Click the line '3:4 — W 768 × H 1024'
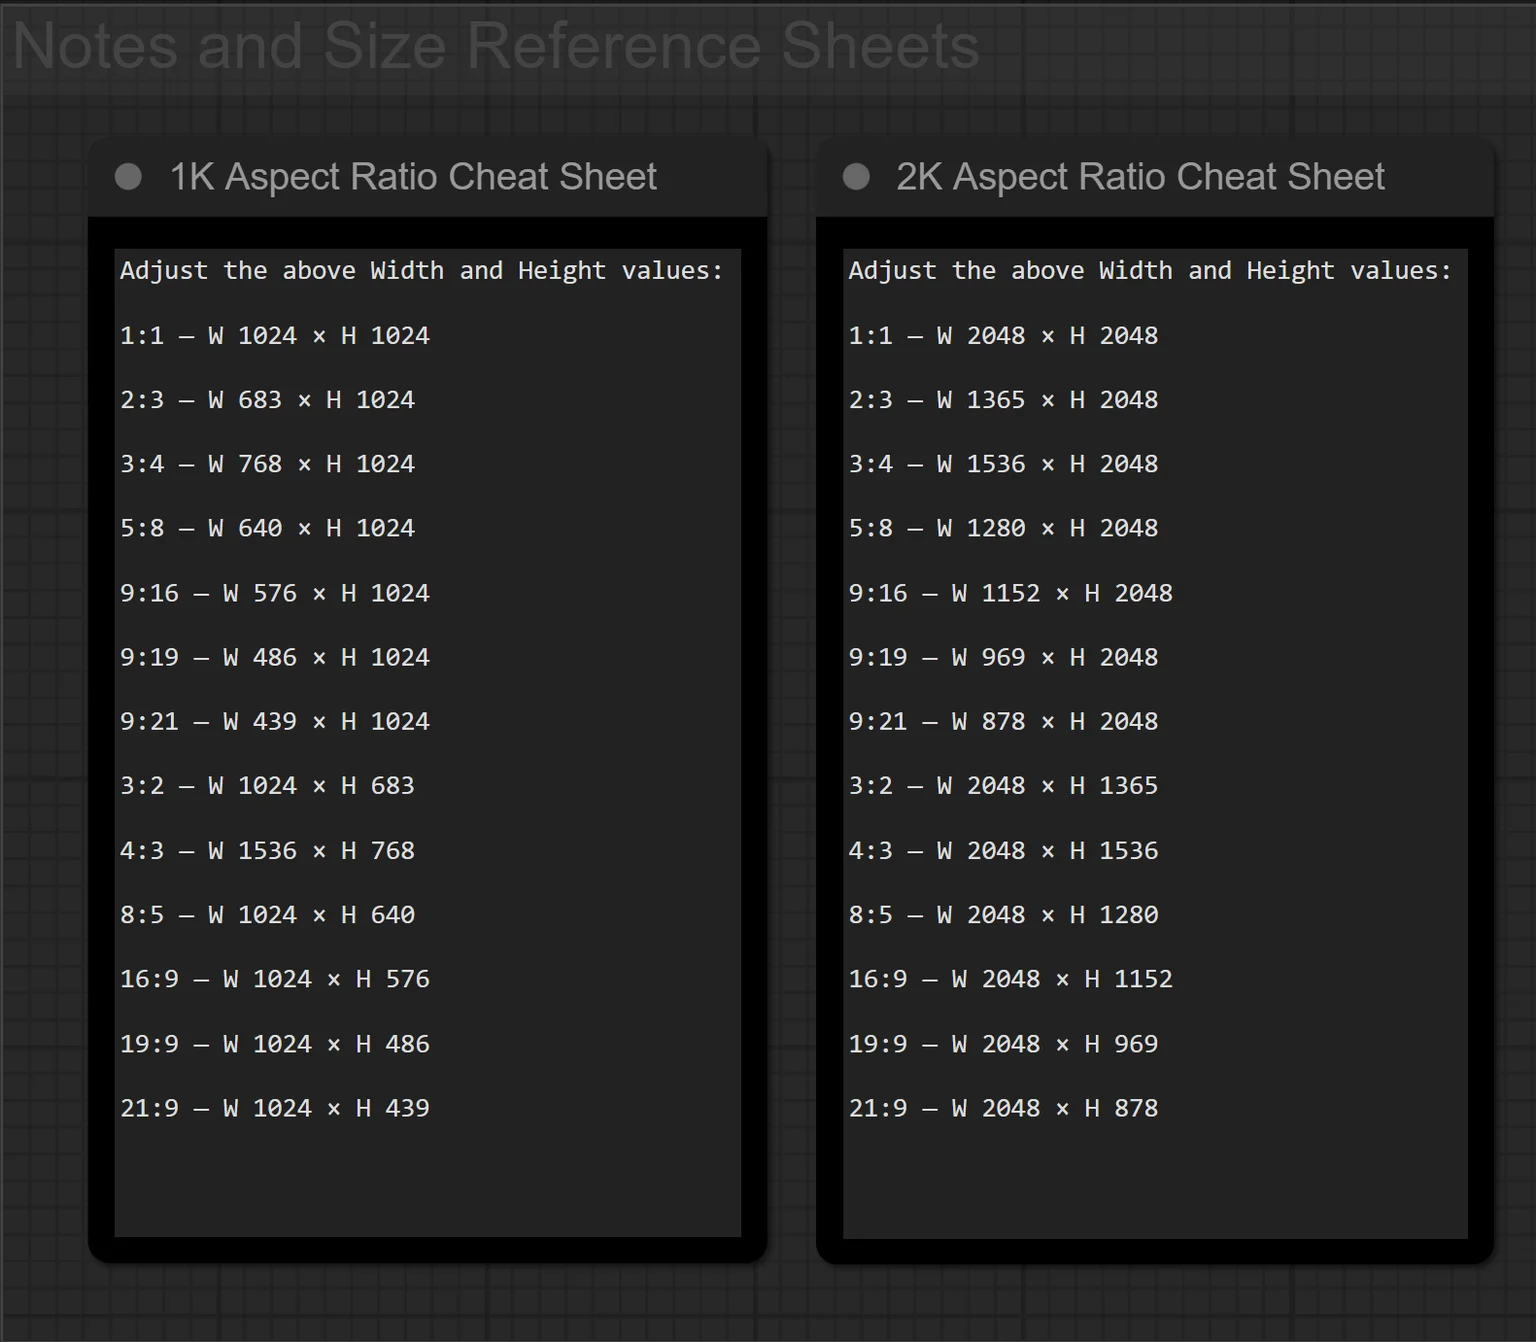 (267, 464)
